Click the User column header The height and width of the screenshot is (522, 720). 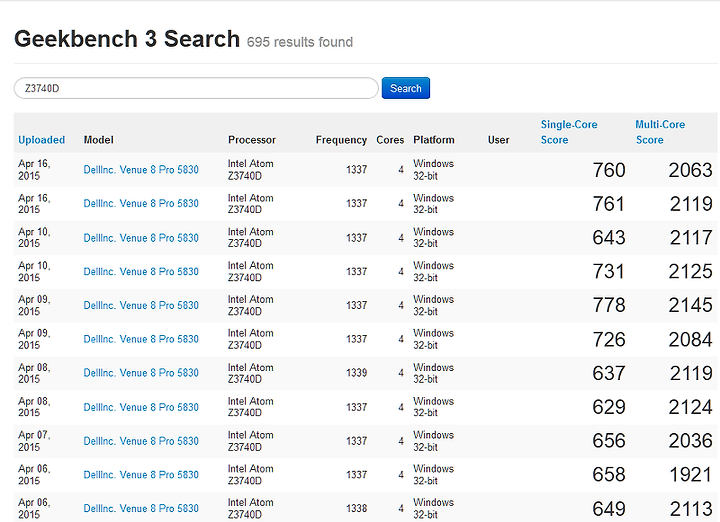pos(498,140)
